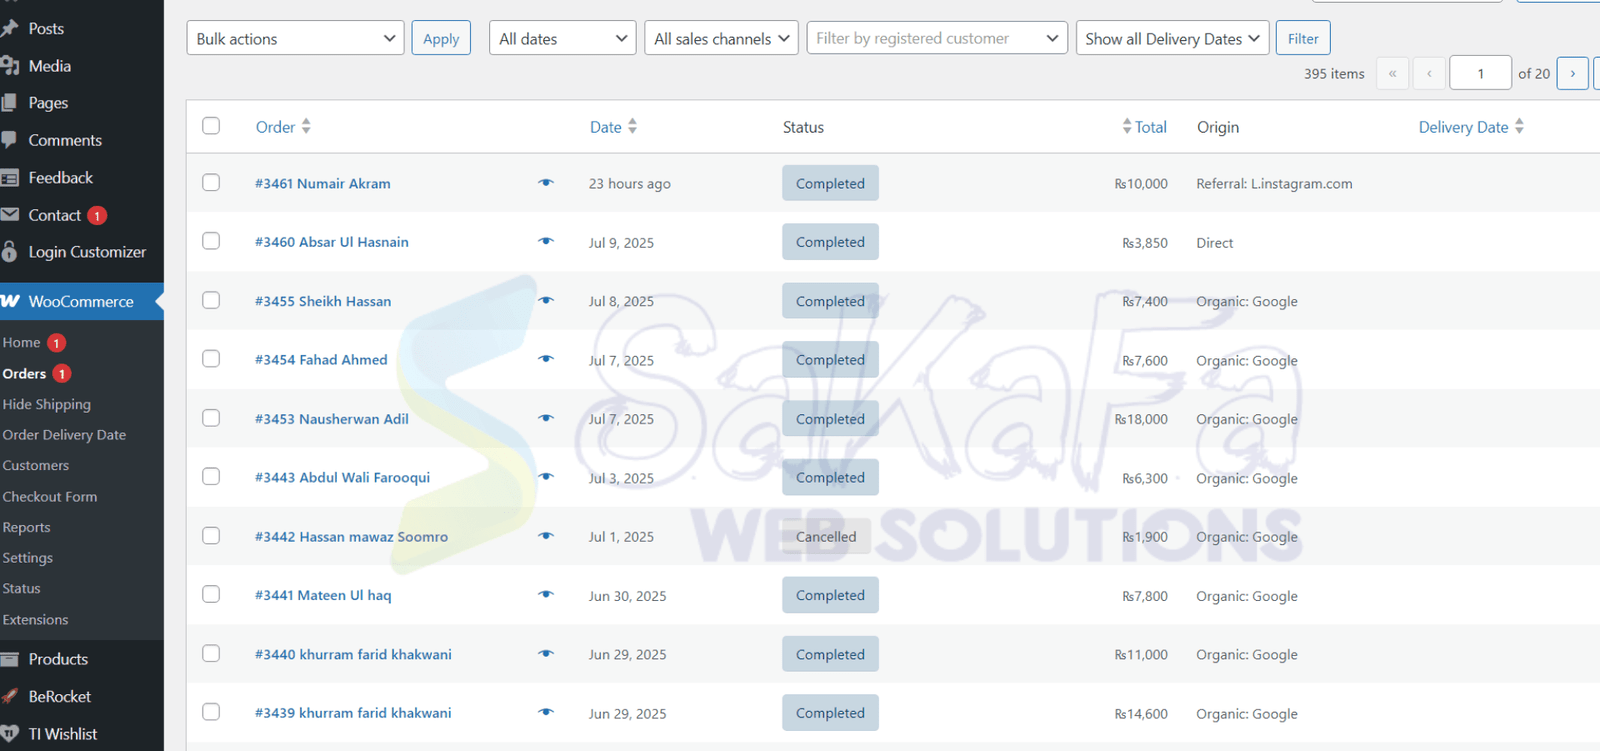Viewport: 1600px width, 751px height.
Task: Click the Media icon in sidebar
Action: [11, 66]
